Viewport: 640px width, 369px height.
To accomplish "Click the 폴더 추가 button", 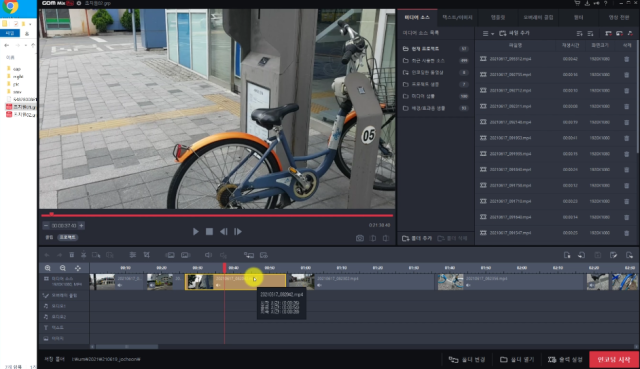I will 417,238.
